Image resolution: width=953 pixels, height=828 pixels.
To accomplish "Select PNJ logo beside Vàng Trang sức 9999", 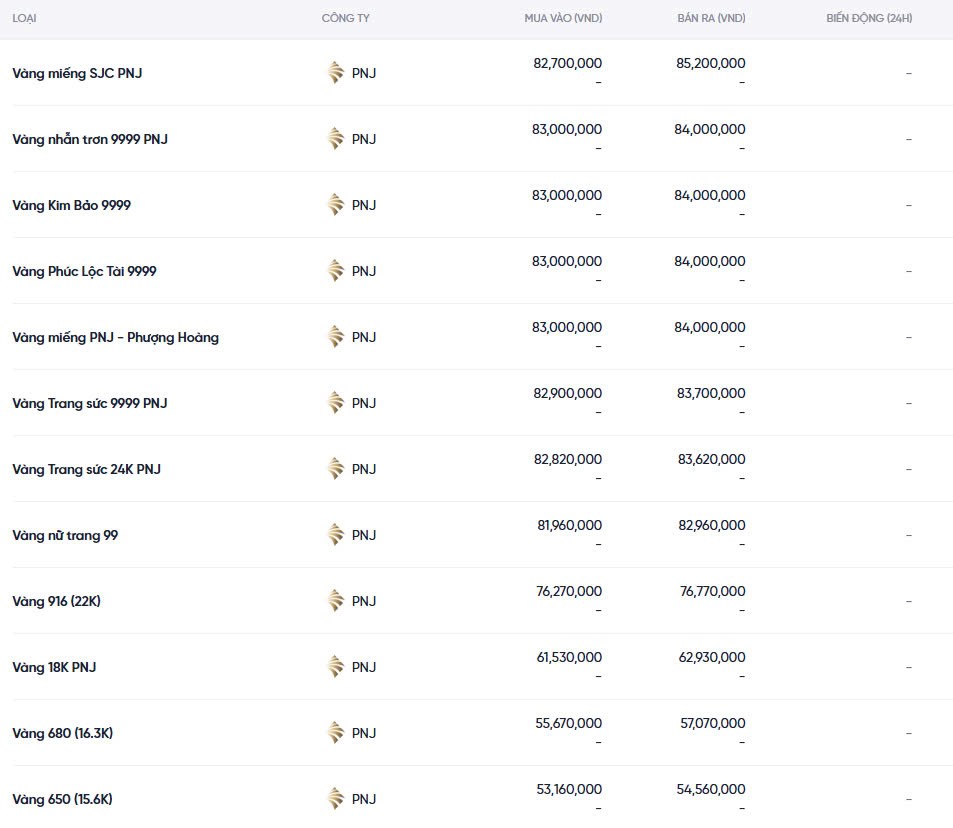I will pos(336,403).
